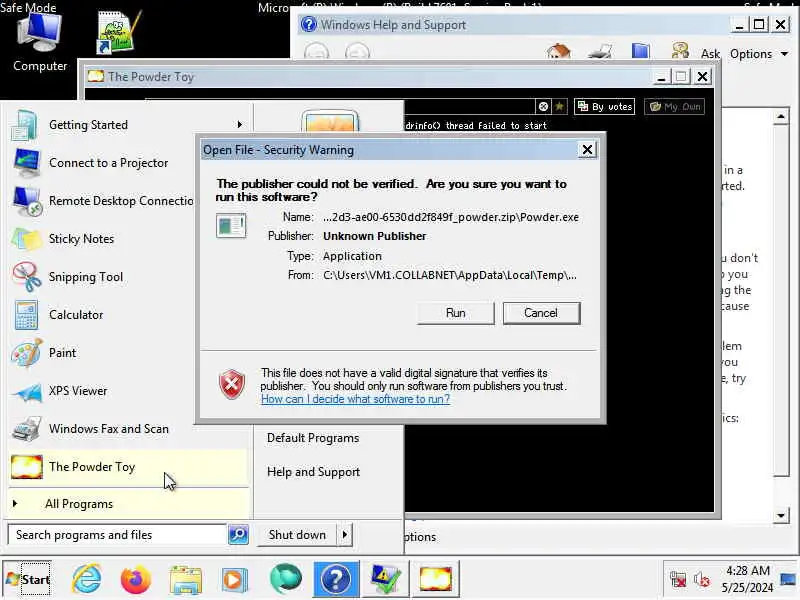Open Windows Explorer folder on taskbar
The width and height of the screenshot is (800, 600).
pos(186,580)
